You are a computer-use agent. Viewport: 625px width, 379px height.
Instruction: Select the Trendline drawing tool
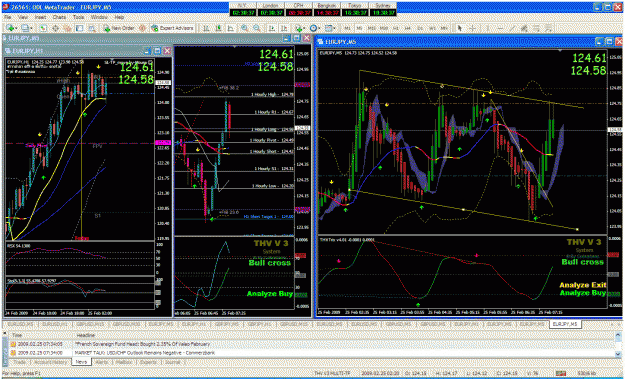click(513, 28)
